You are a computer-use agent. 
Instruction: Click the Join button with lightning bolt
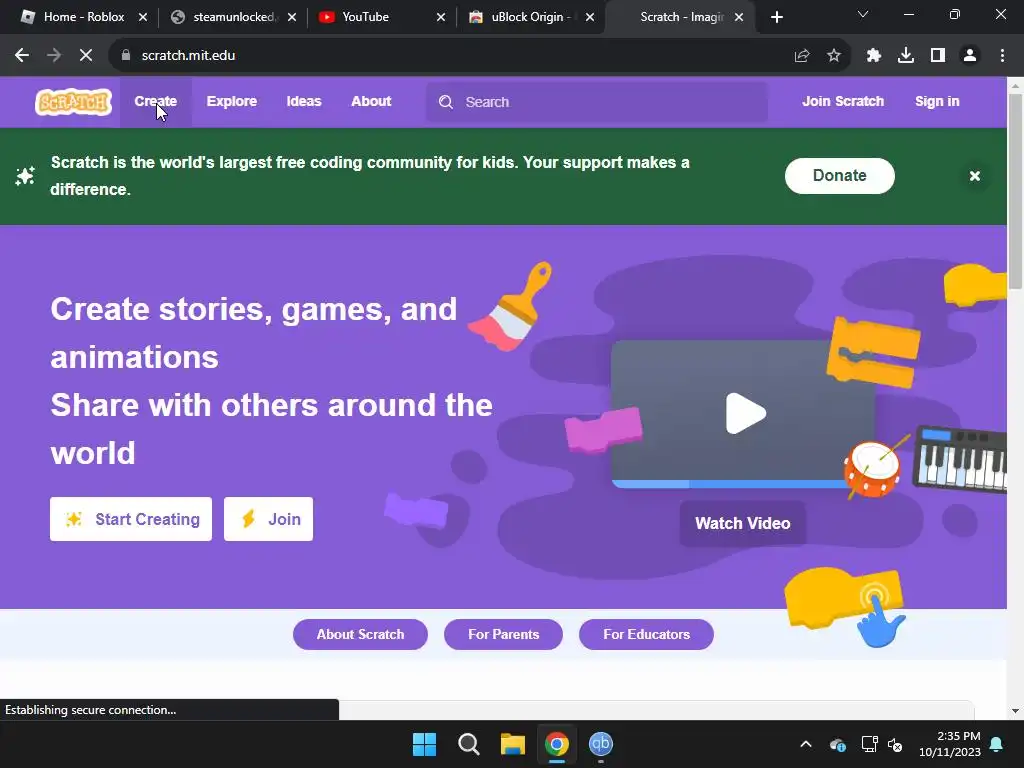point(268,519)
